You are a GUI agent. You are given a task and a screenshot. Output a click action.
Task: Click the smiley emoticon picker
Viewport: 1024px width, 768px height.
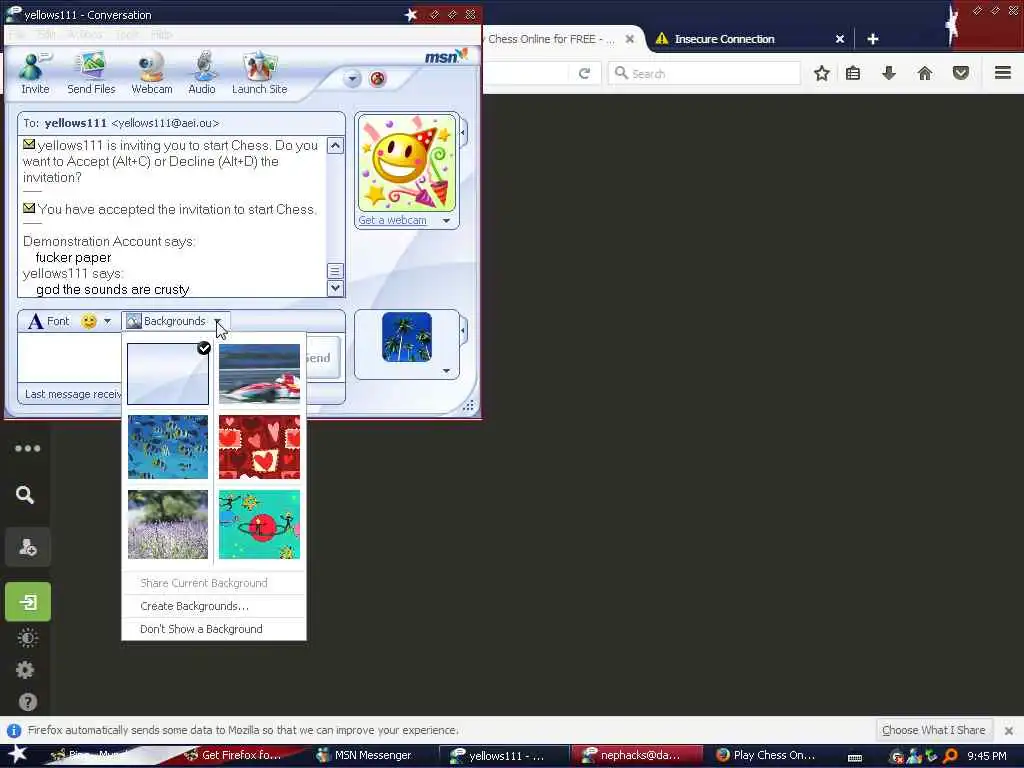(89, 321)
